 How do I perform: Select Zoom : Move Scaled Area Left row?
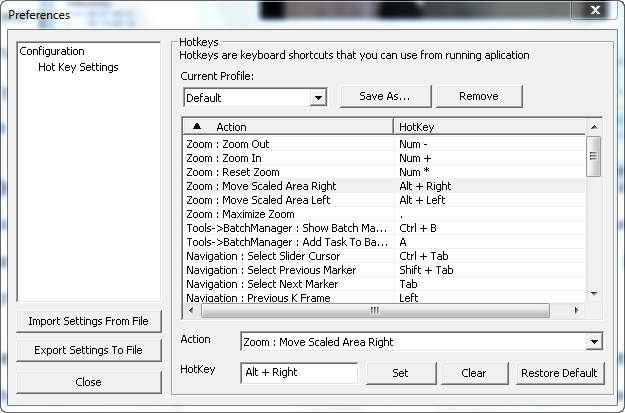385,200
